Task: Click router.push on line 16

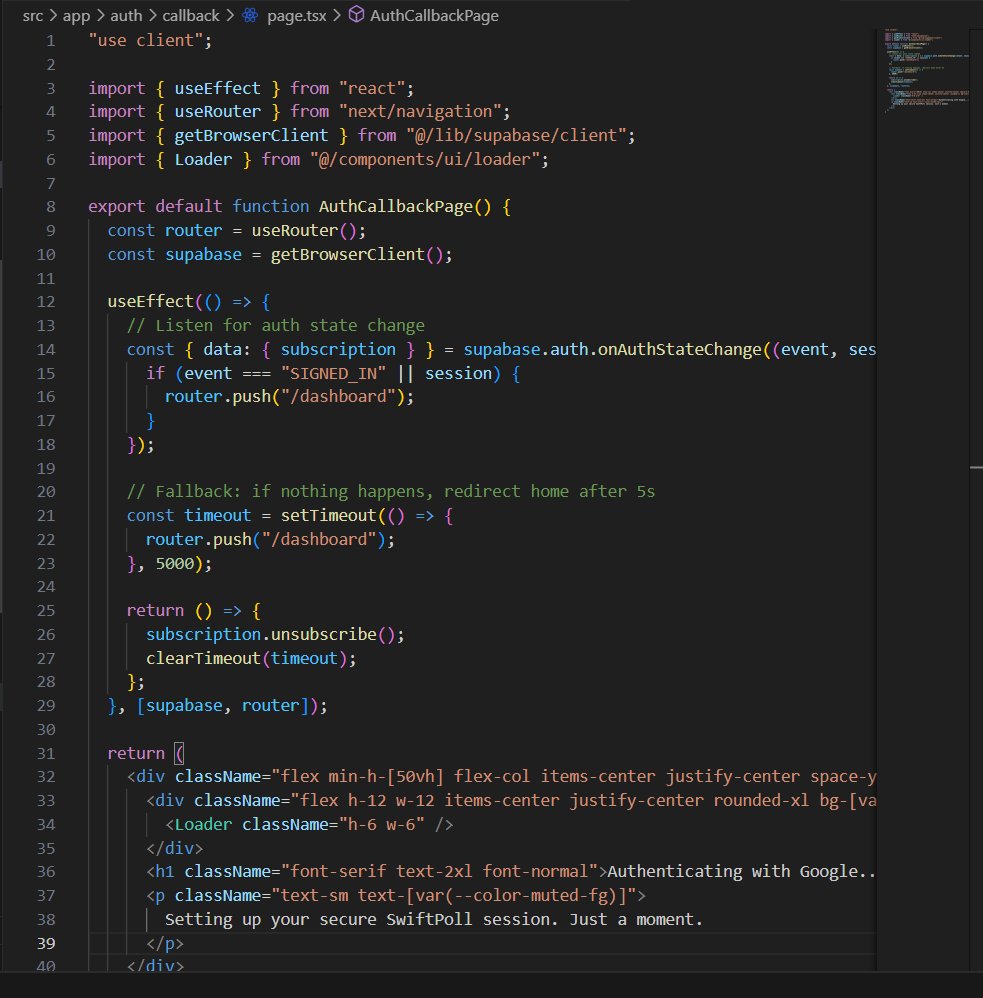Action: click(x=218, y=397)
